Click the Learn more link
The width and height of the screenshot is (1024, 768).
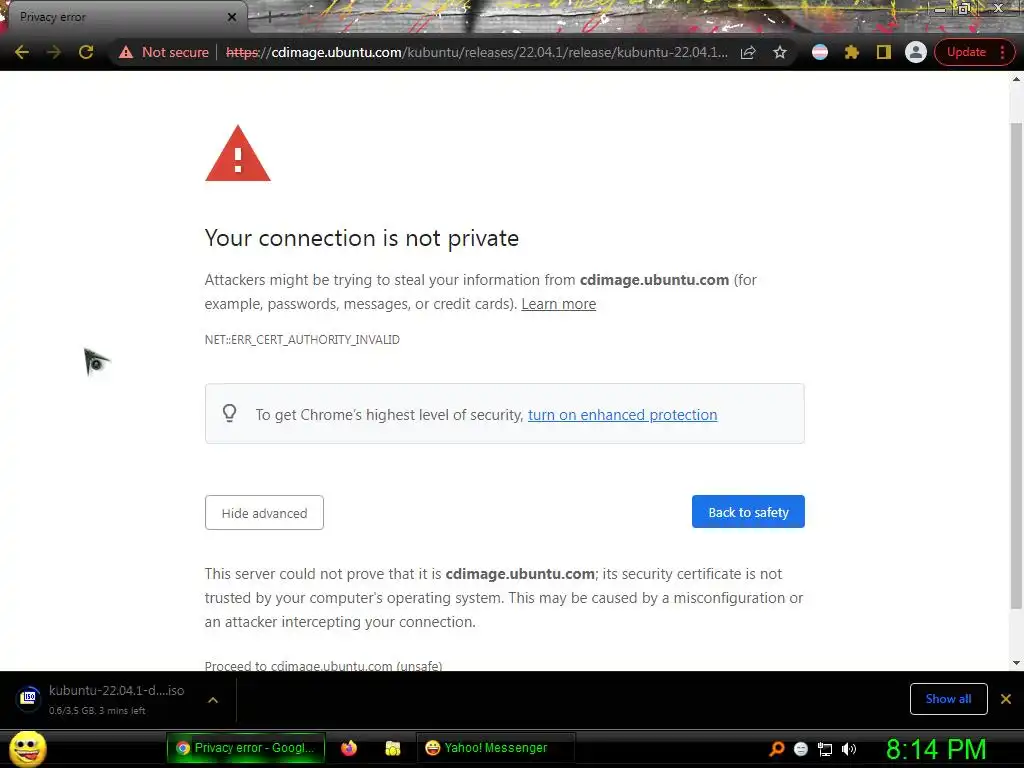558,304
